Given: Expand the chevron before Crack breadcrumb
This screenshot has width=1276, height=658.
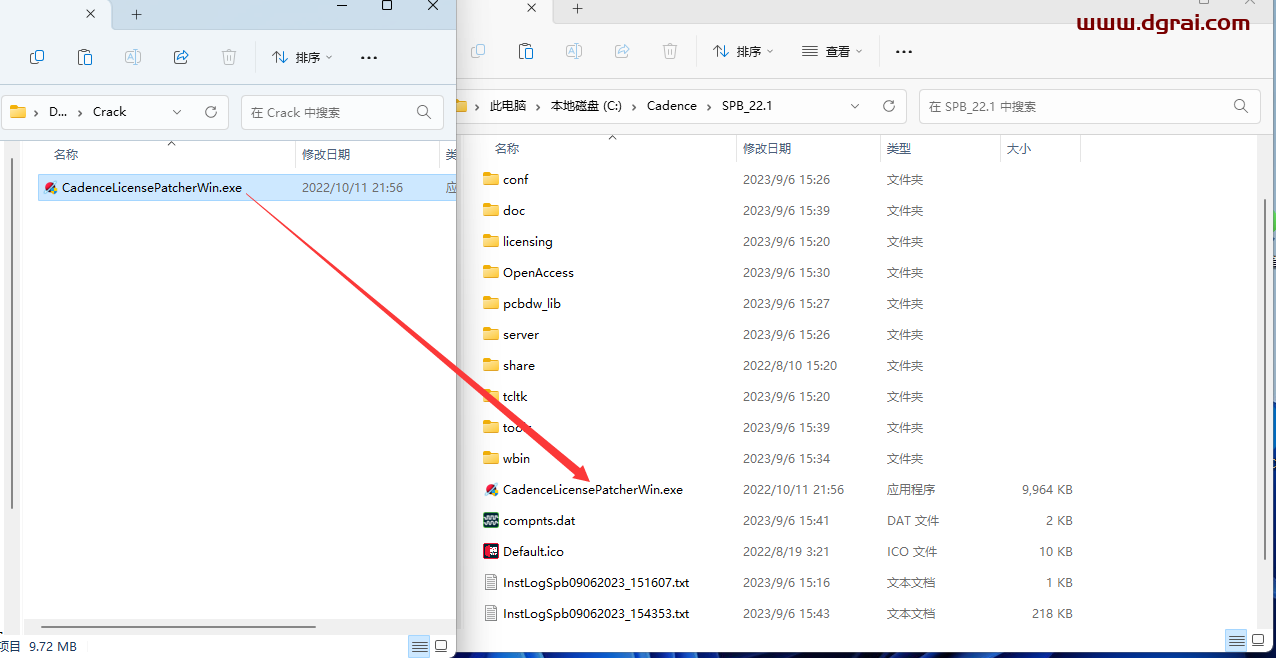Looking at the screenshot, I should click(82, 112).
